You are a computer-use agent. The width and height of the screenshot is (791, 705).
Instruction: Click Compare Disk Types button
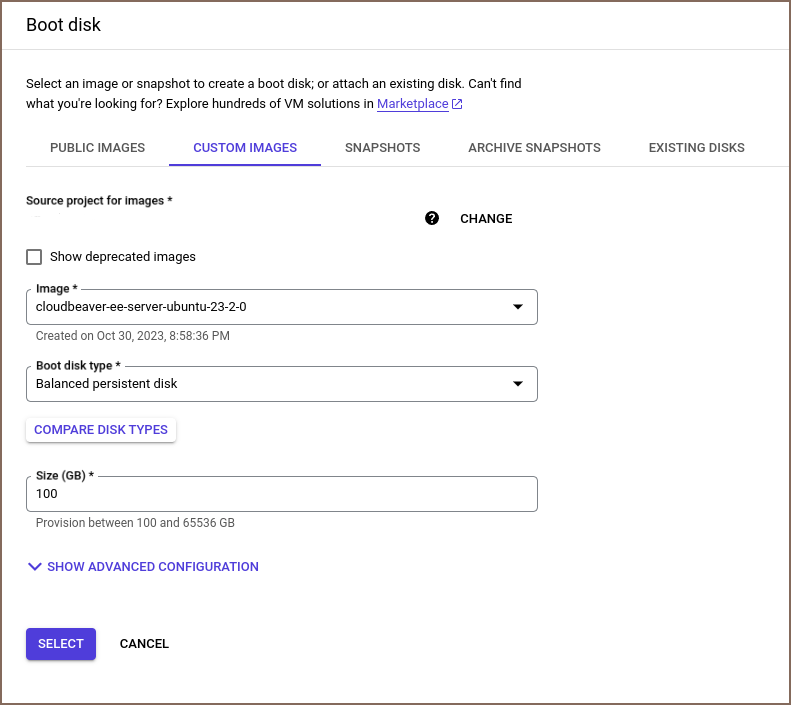pos(101,430)
